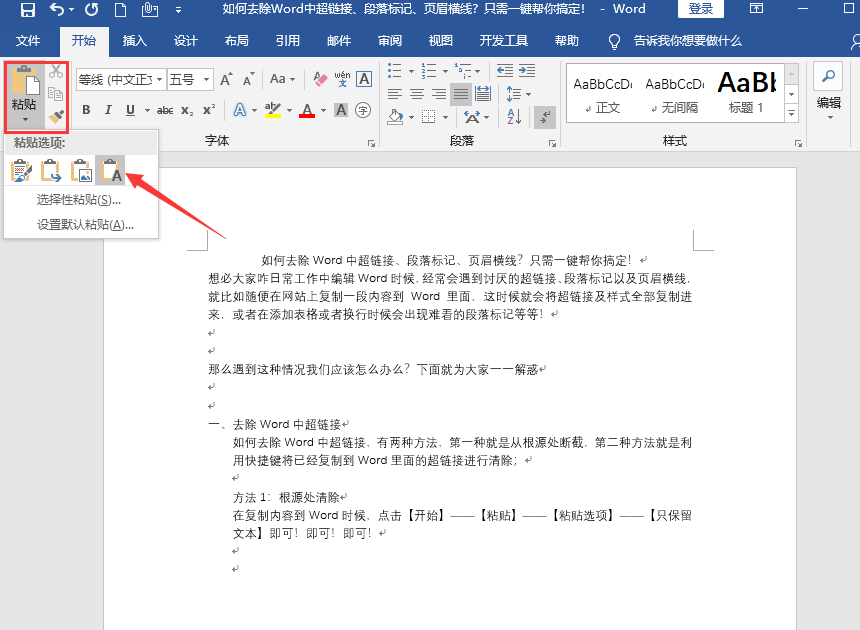Image resolution: width=860 pixels, height=630 pixels.
Task: Click the Redo icon in title bar
Action: [x=92, y=9]
